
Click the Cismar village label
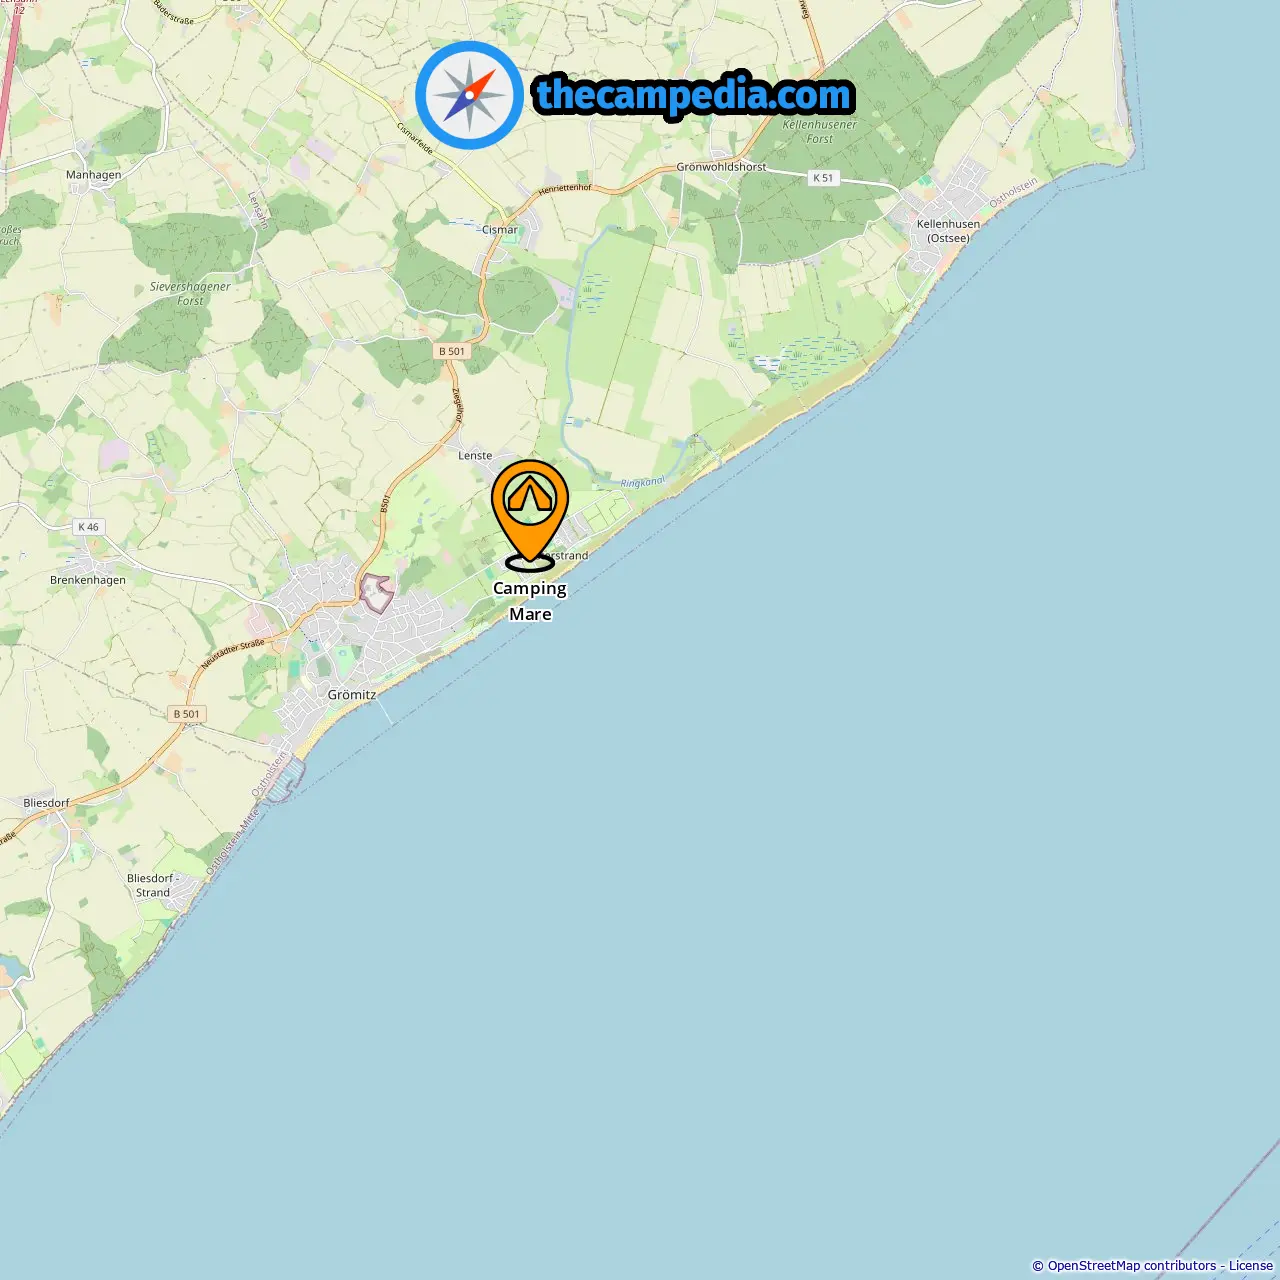tap(500, 229)
